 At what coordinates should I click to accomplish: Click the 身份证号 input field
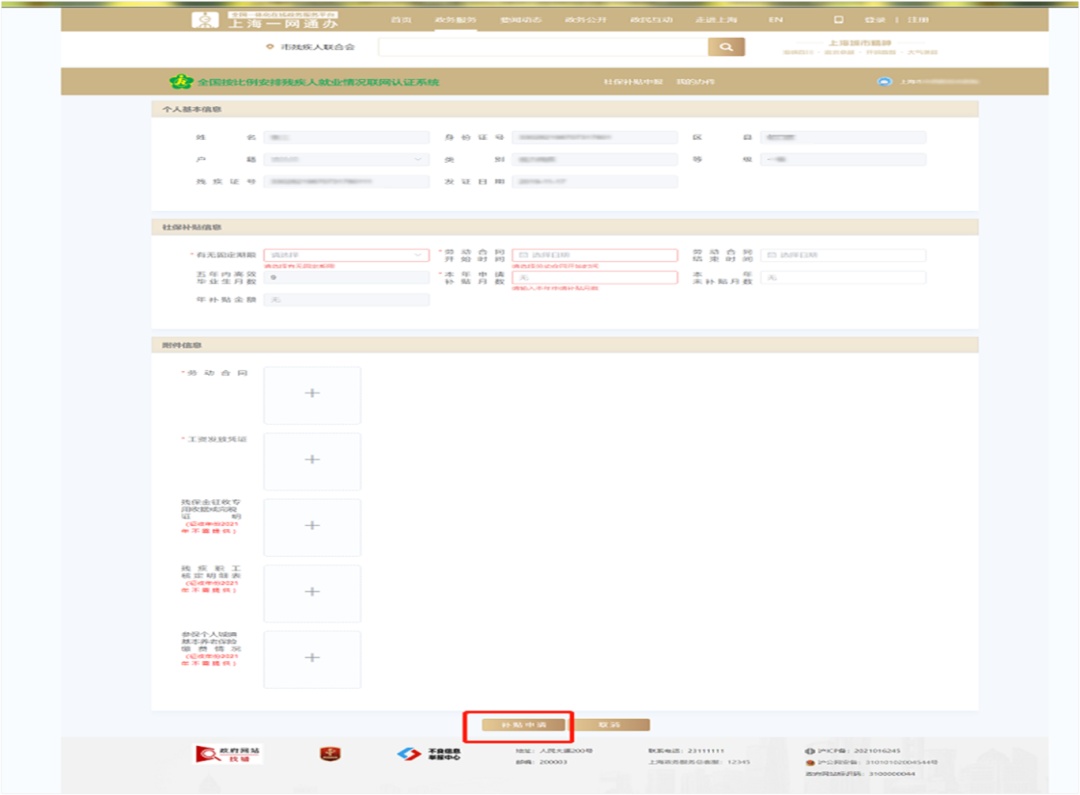click(594, 137)
